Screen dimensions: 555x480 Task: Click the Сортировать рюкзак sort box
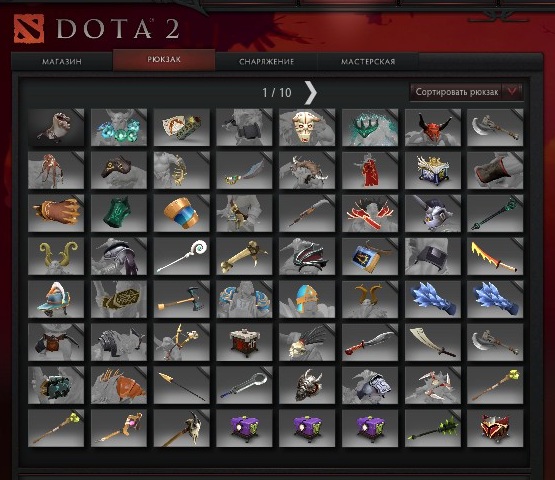coord(466,92)
